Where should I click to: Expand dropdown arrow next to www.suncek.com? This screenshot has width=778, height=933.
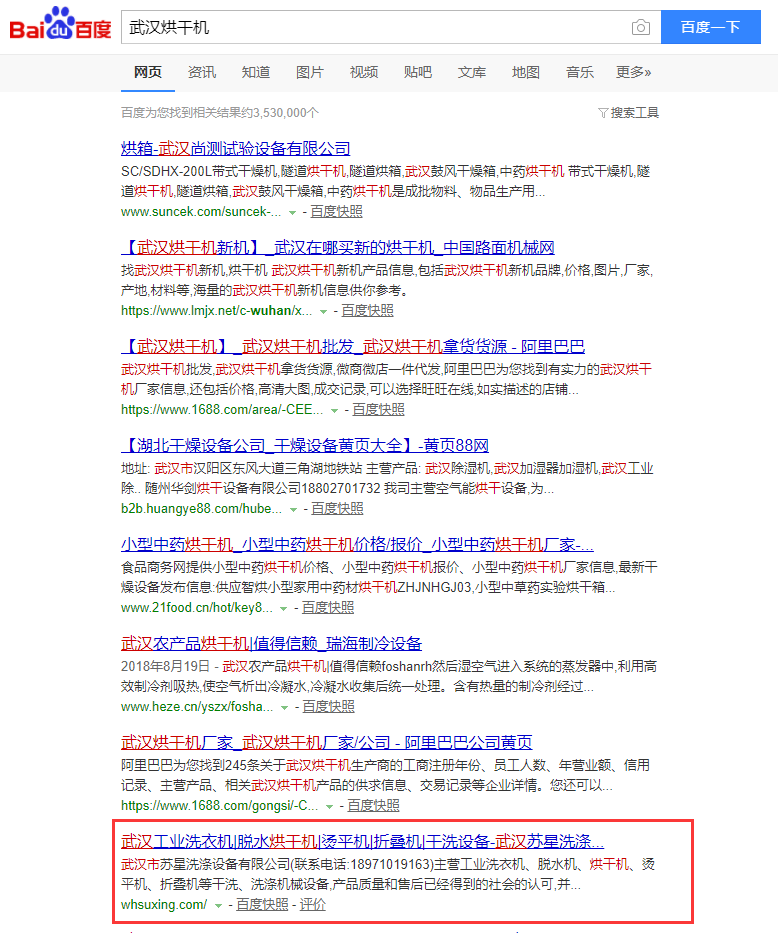pos(292,212)
